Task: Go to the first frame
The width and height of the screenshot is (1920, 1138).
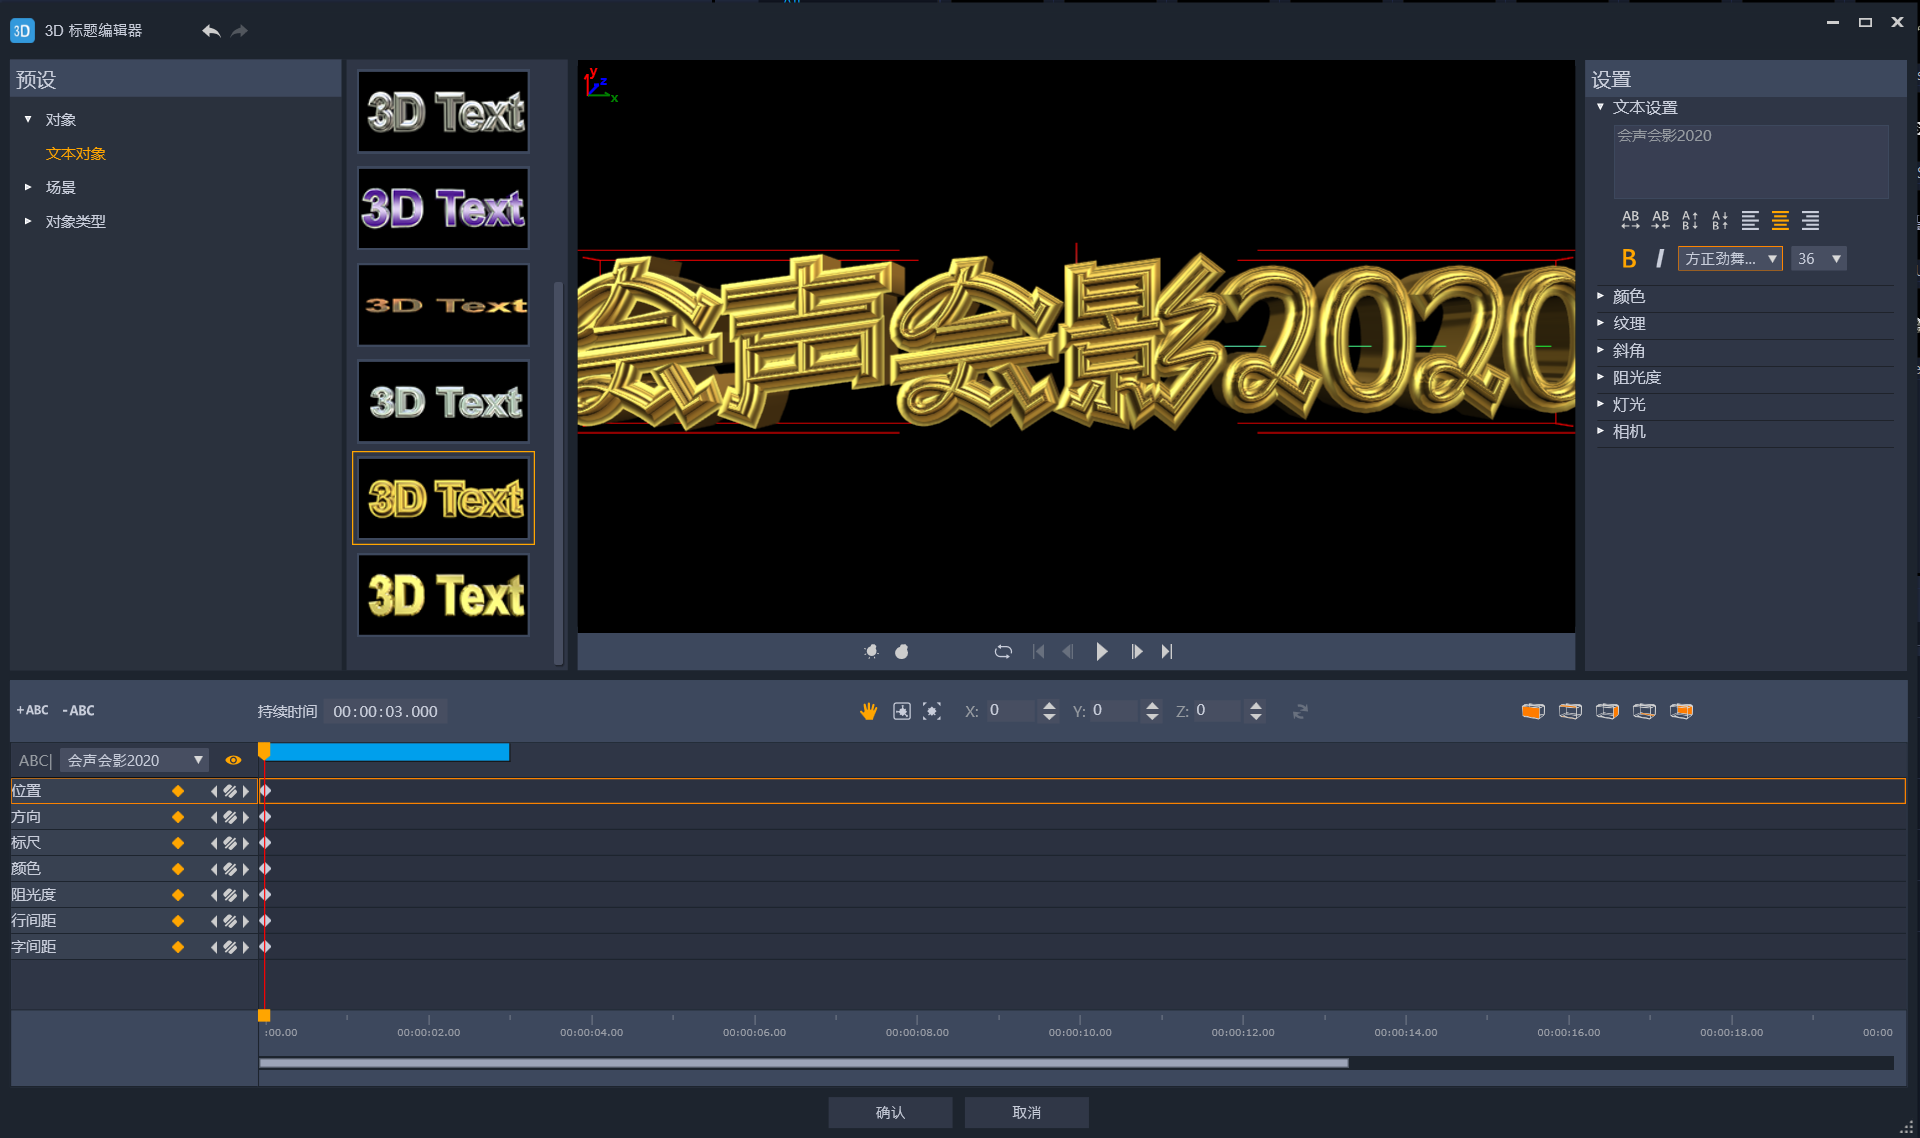Action: [1038, 652]
